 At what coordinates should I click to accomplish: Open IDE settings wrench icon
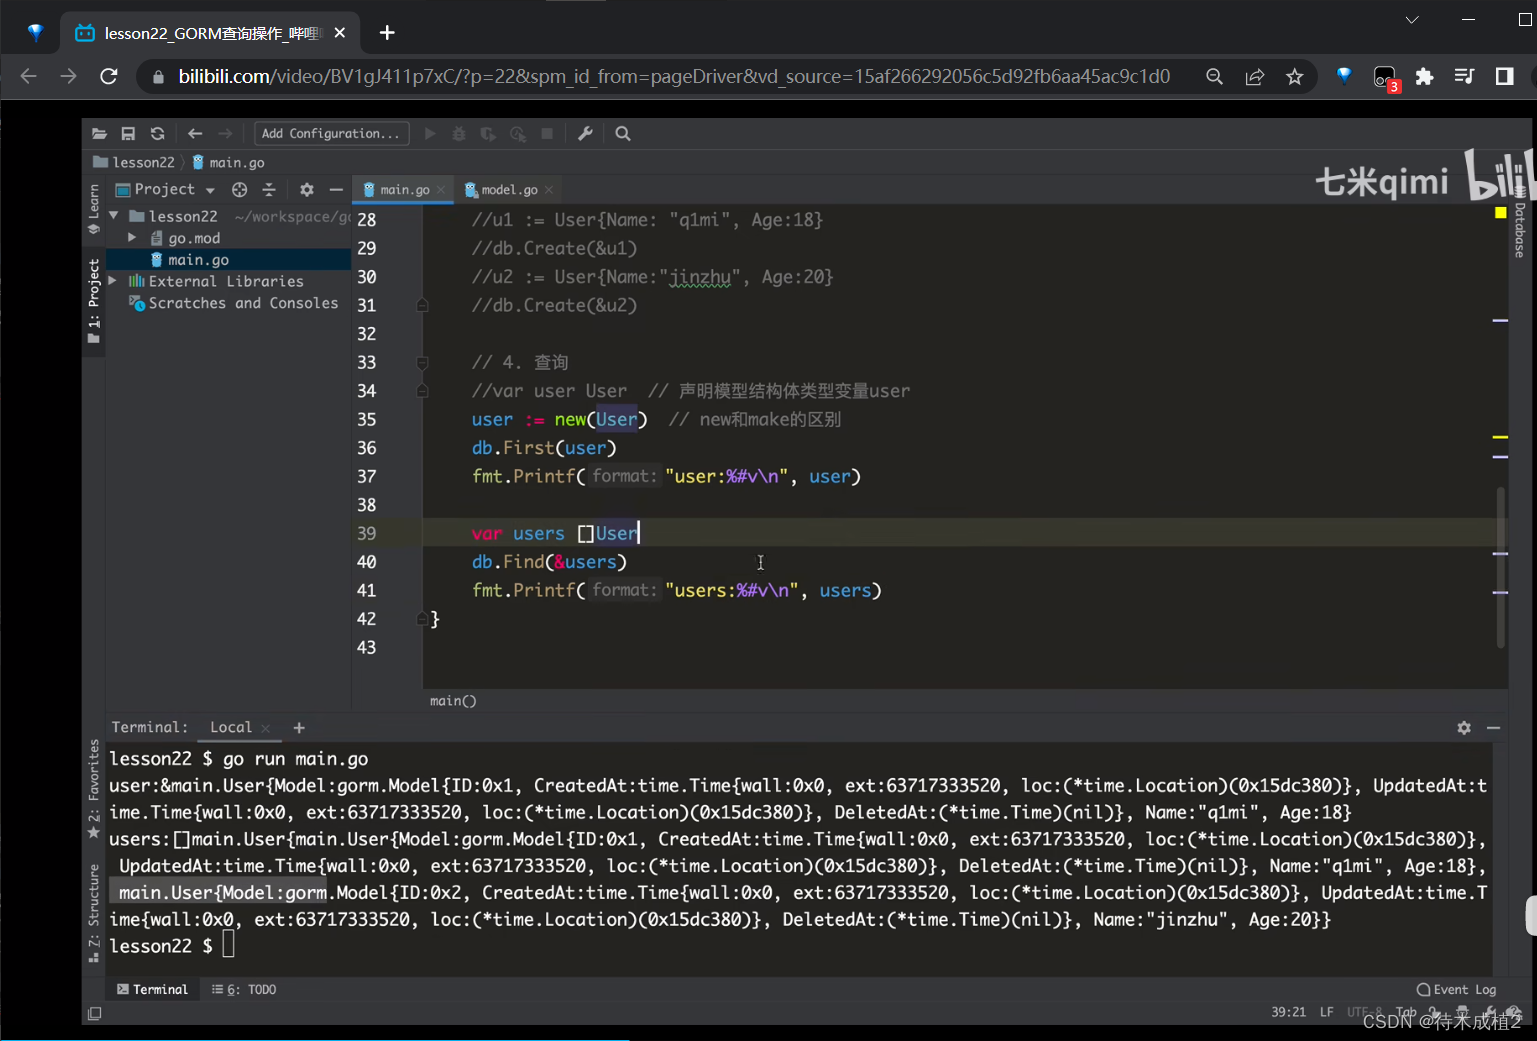pyautogui.click(x=586, y=134)
